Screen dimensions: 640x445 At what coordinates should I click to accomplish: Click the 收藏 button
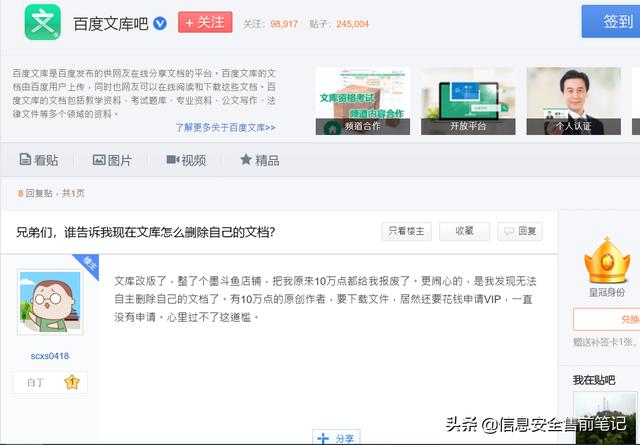[464, 231]
